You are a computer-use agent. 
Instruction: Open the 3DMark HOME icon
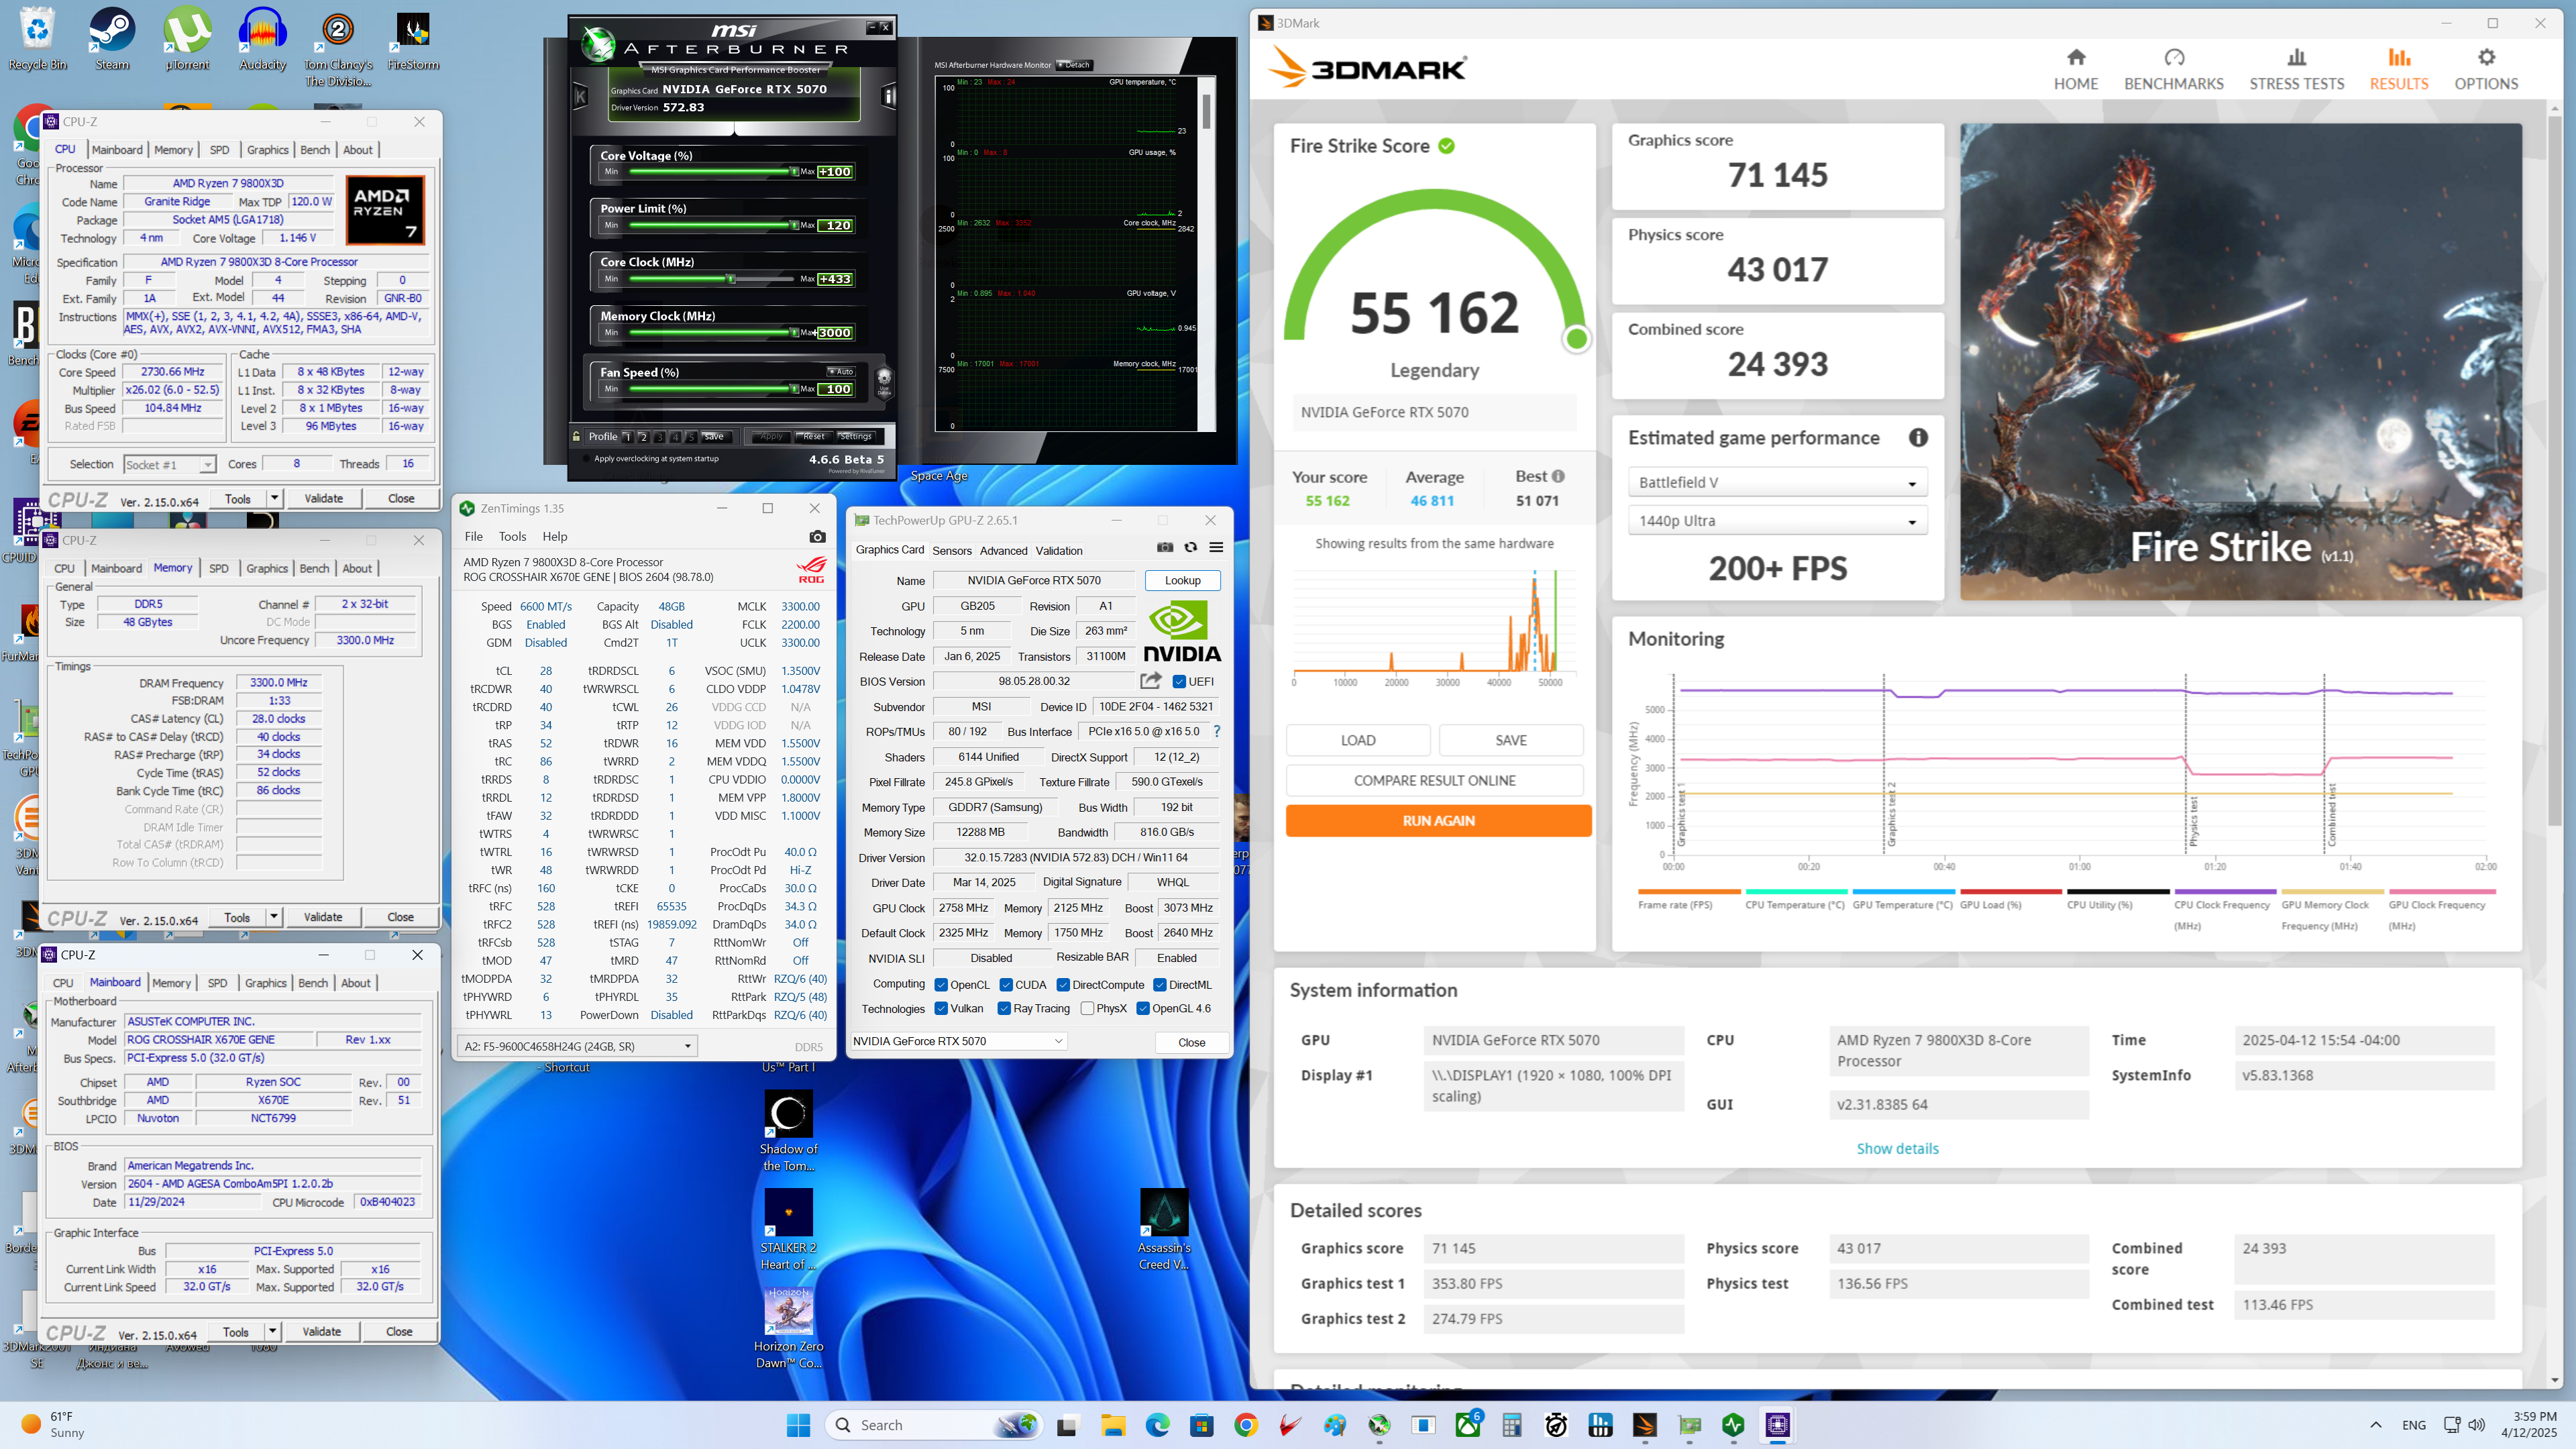[2076, 58]
